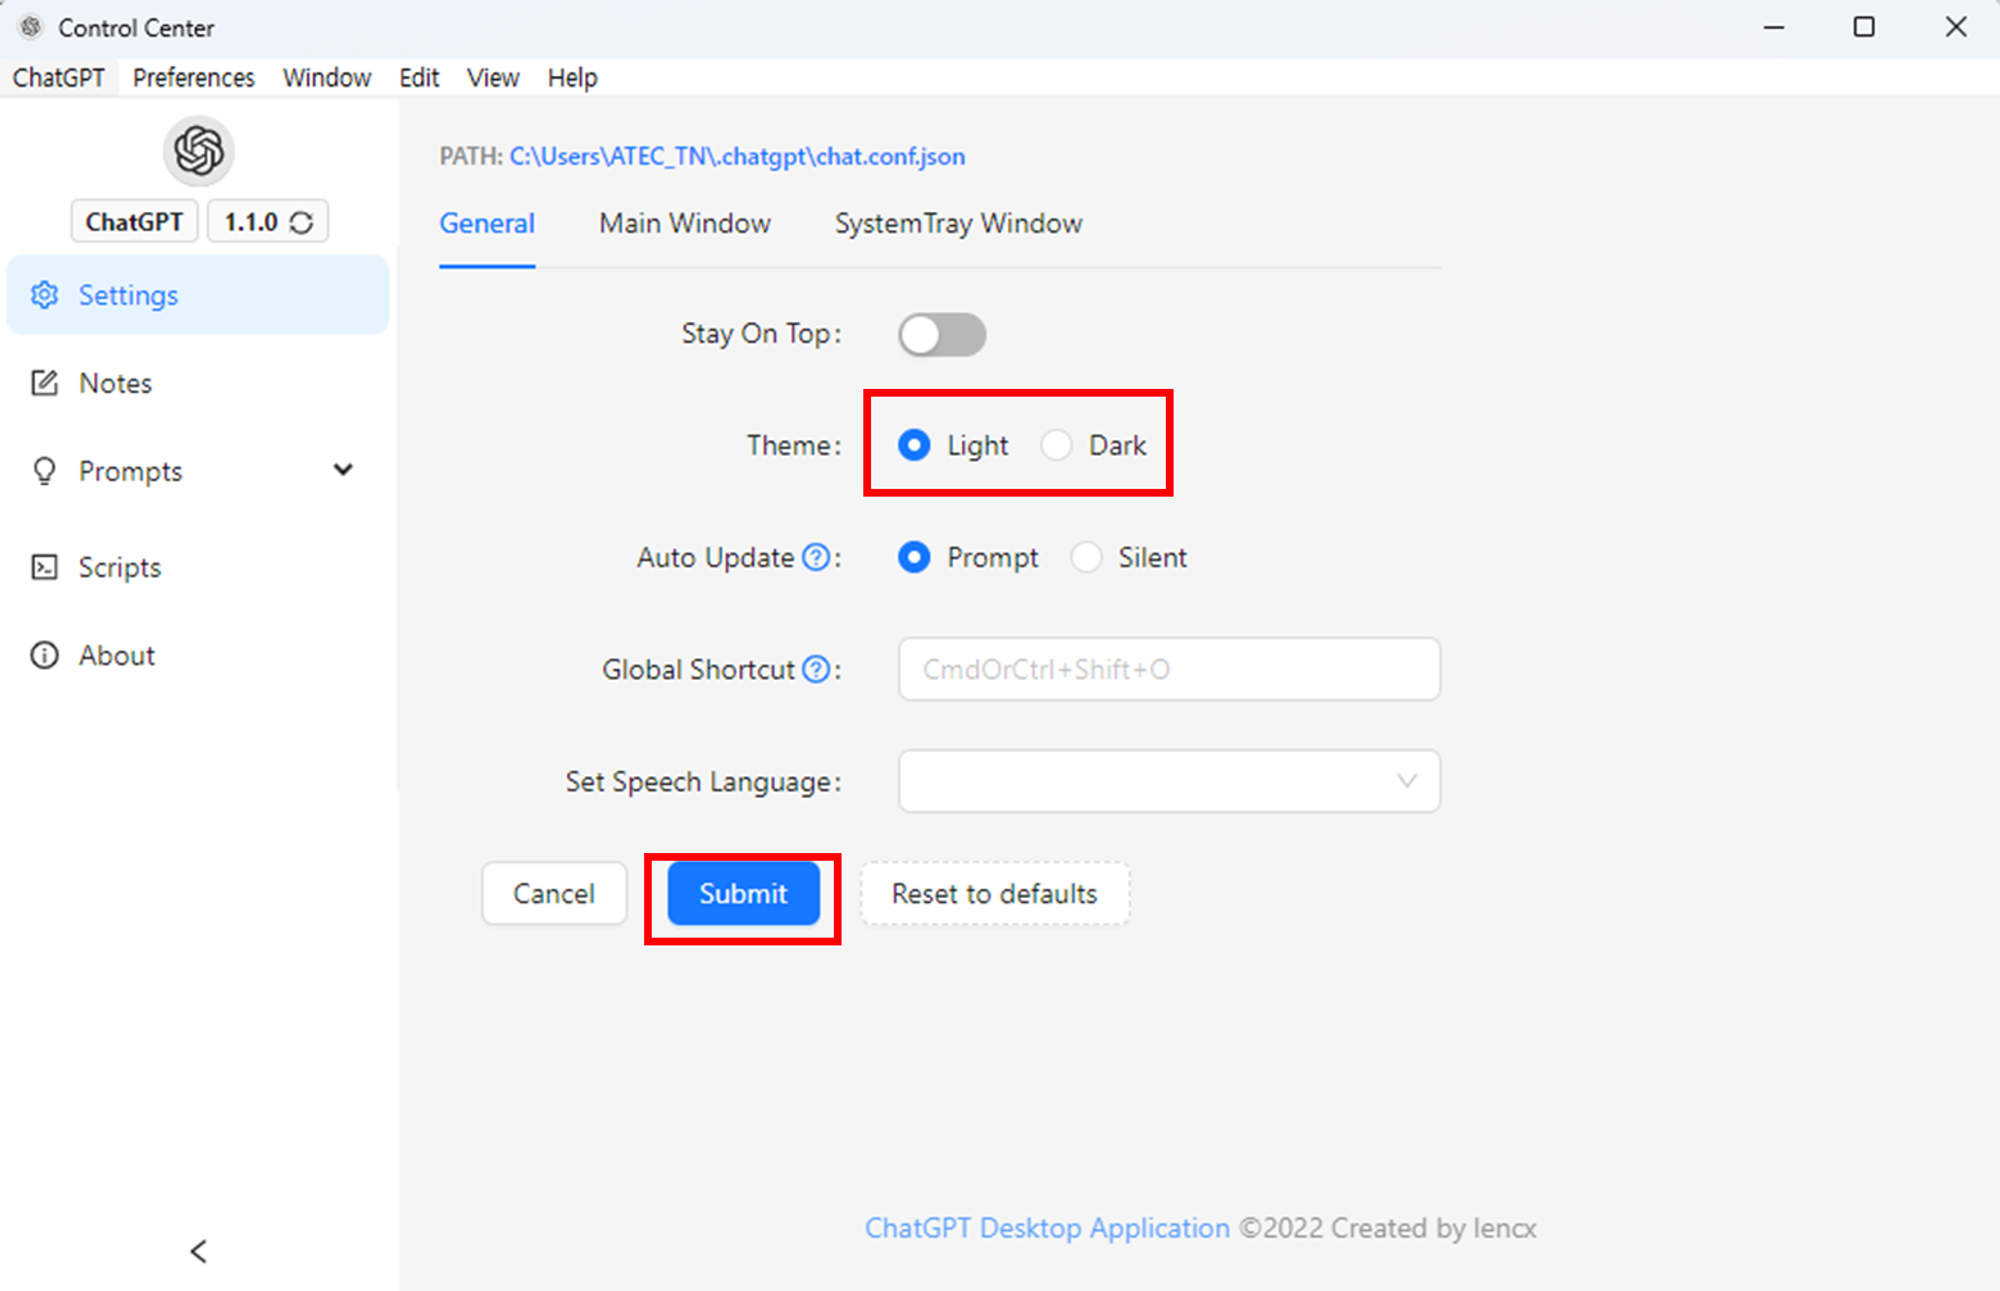This screenshot has height=1291, width=2000.
Task: Click the Scripts terminal icon
Action: coord(45,567)
